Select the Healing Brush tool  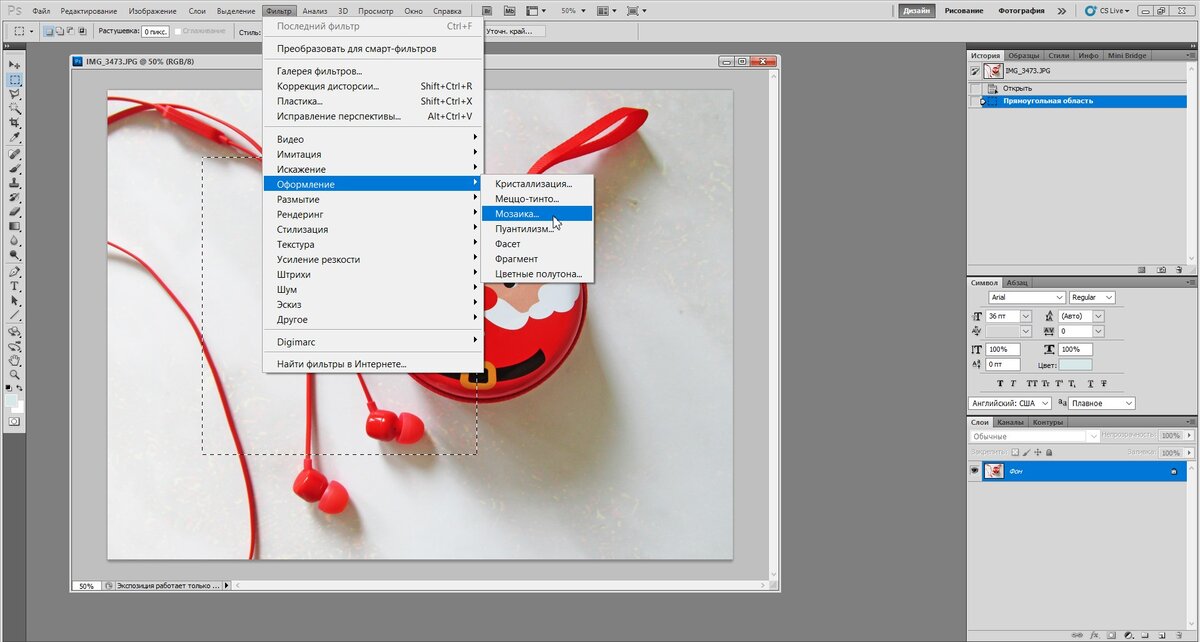pyautogui.click(x=15, y=155)
